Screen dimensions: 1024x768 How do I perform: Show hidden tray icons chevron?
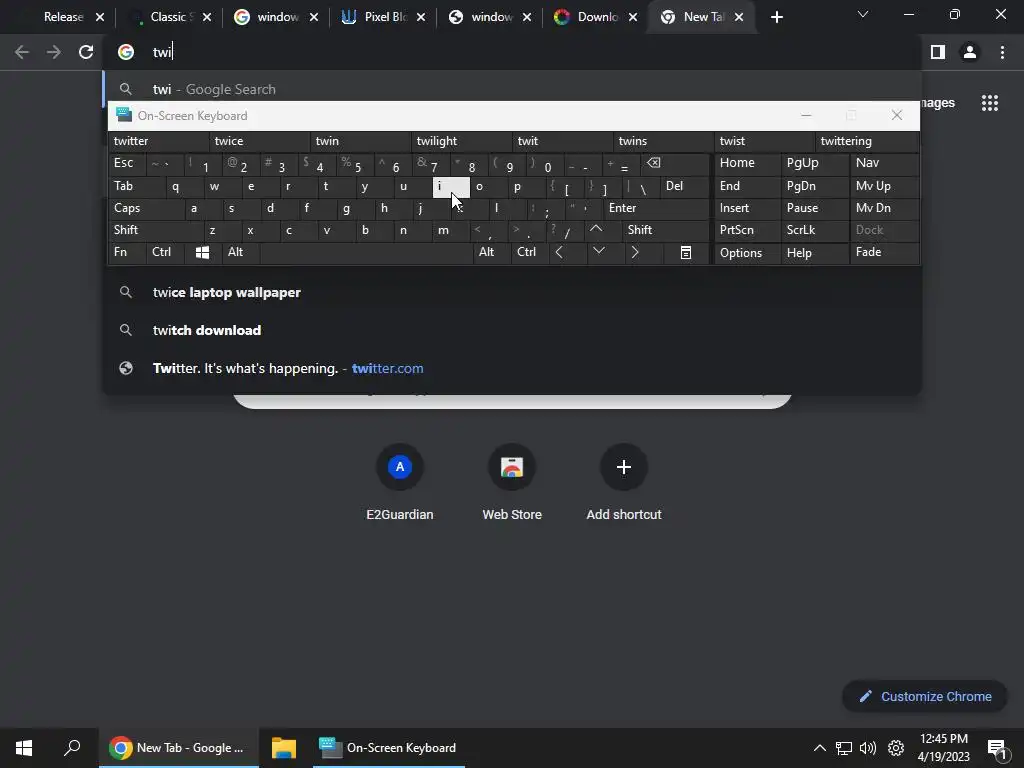pyautogui.click(x=820, y=748)
